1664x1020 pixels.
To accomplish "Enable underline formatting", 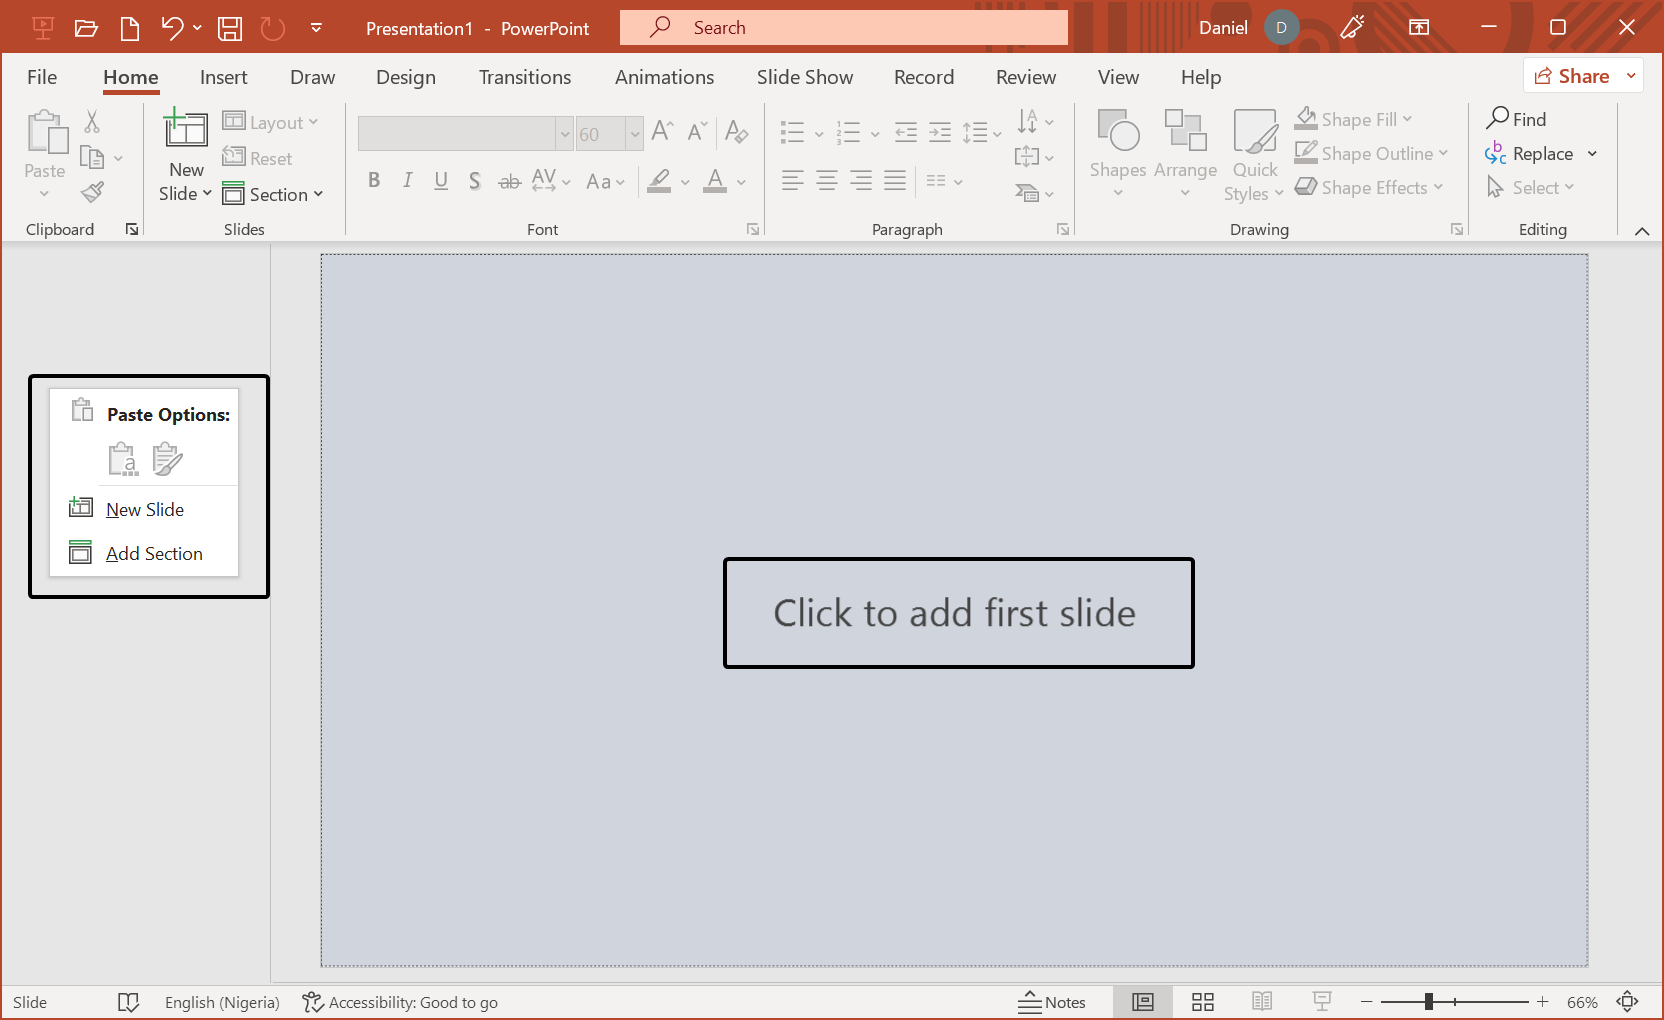I will point(440,181).
